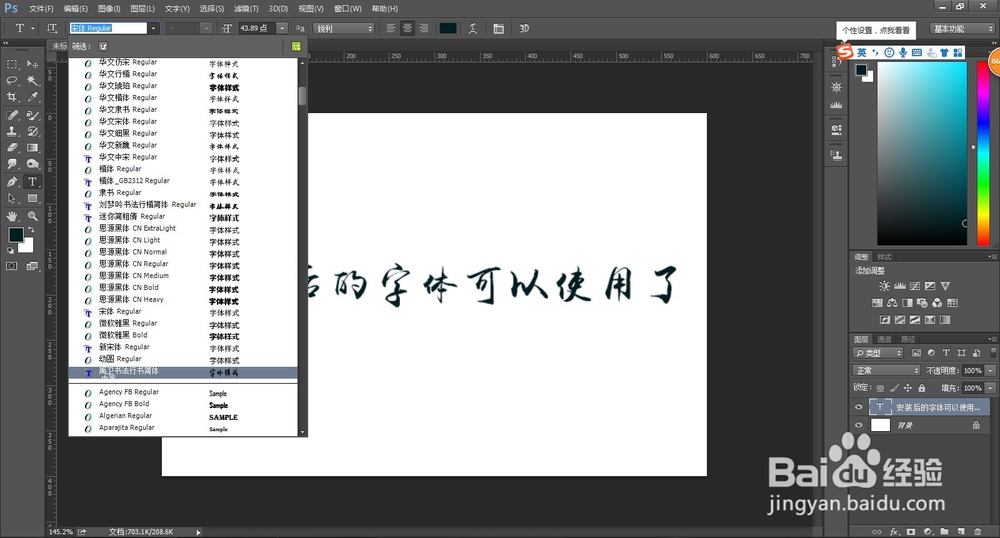Select the Gradient tool

33,147
